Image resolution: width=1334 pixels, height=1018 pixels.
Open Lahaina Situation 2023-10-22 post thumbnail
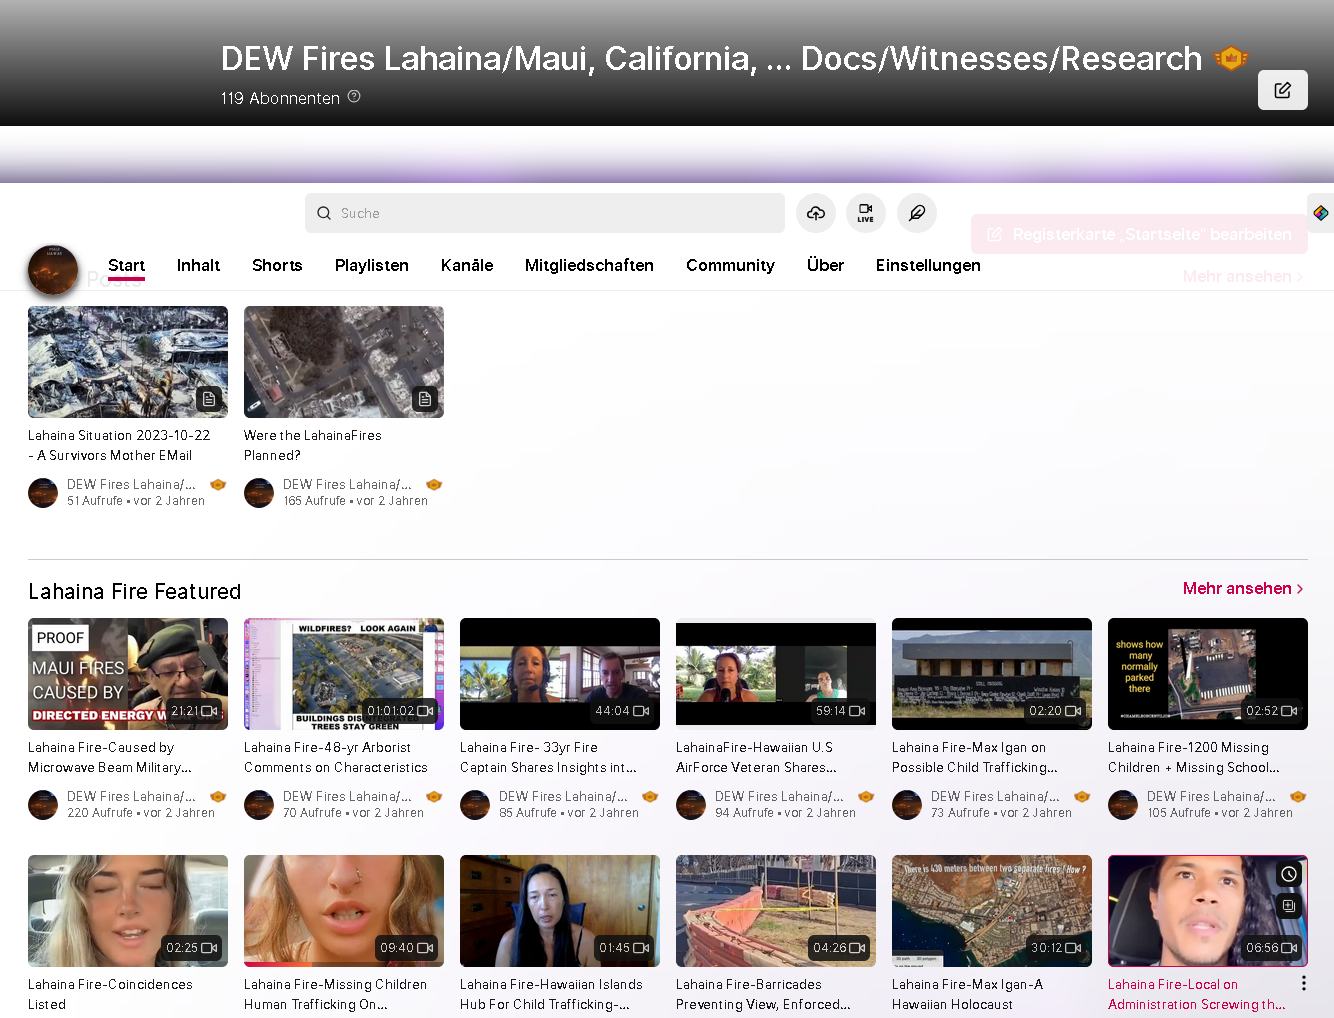(128, 362)
